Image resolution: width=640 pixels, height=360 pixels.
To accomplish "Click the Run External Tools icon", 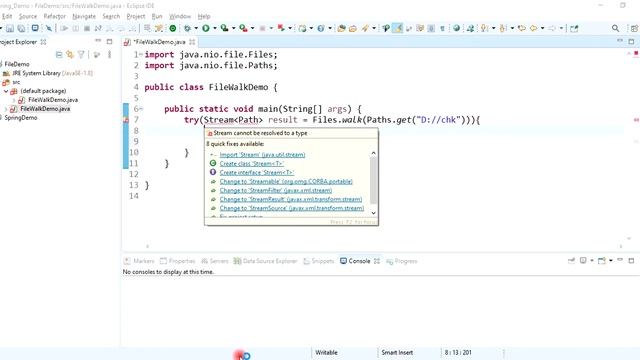I will coord(243,28).
